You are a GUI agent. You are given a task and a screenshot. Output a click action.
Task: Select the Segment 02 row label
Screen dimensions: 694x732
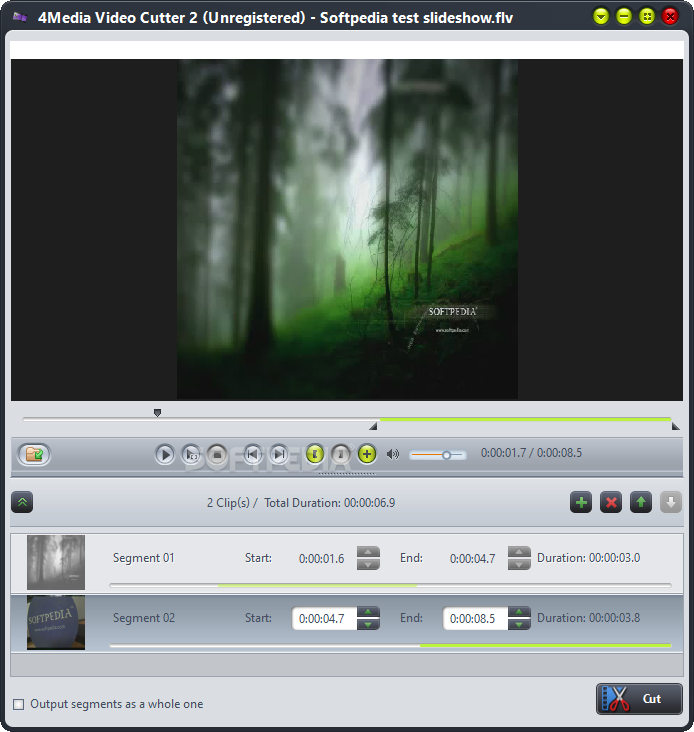tap(144, 618)
